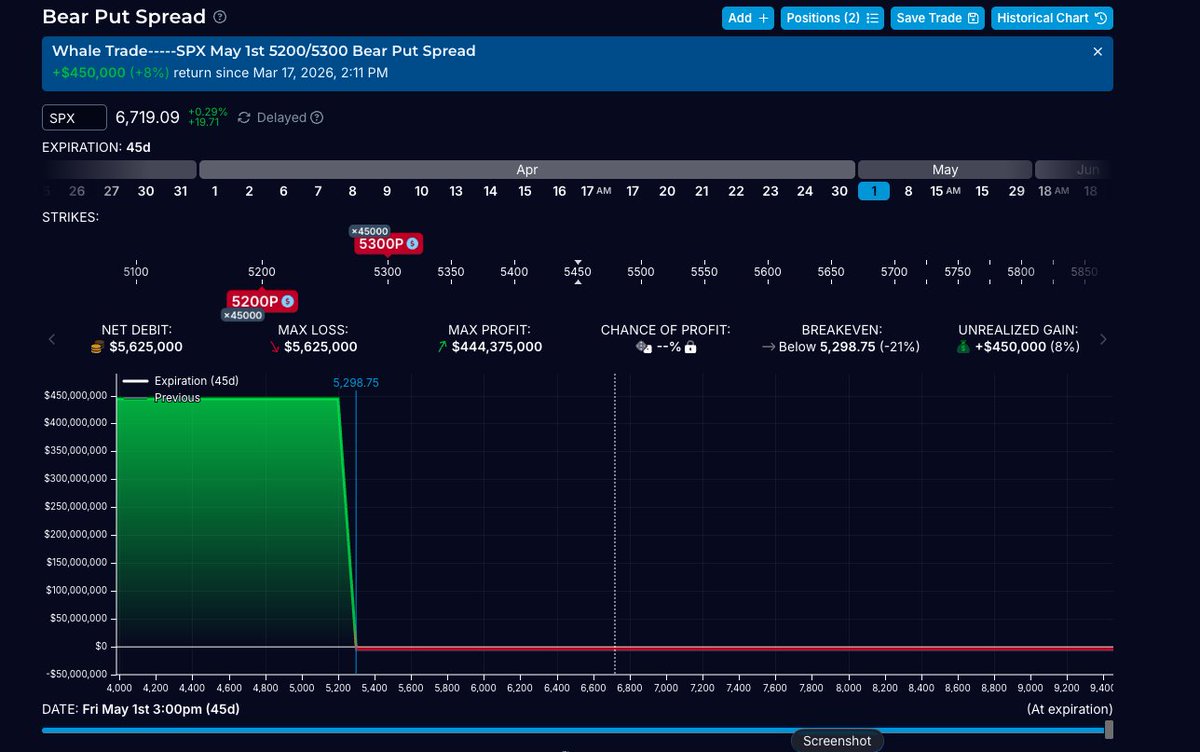
Task: Click the 5,298.75 breakeven chart label
Action: coord(356,382)
